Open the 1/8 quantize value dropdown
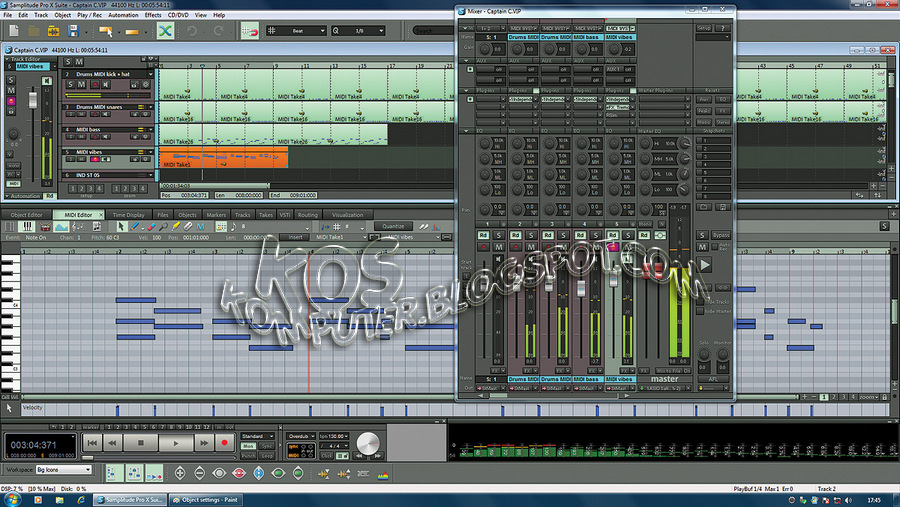The width and height of the screenshot is (900, 507). pos(359,31)
